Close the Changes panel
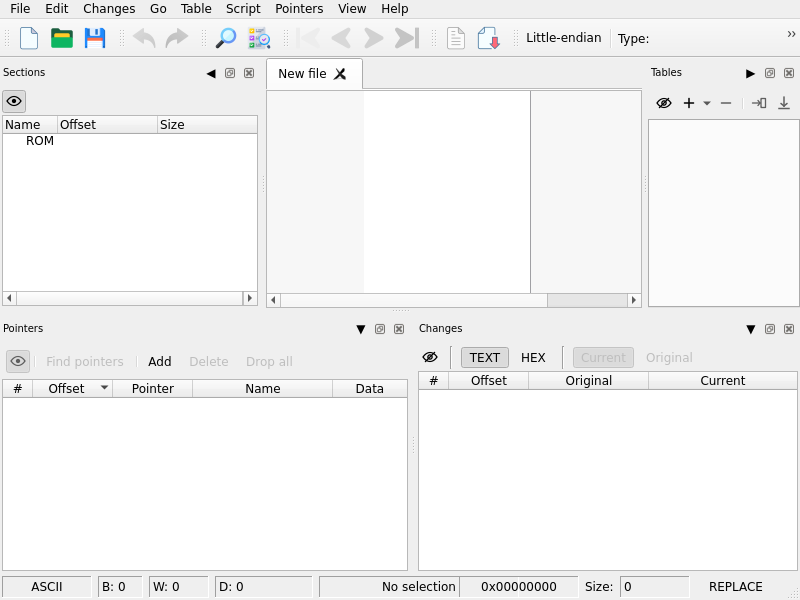This screenshot has width=800, height=600. point(789,329)
